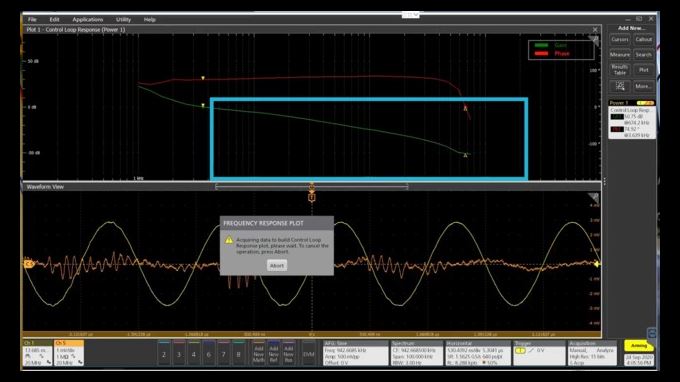Viewport: 680px width, 382px height.
Task: Open the Ch 5 channel badge settings
Action: tap(69, 353)
